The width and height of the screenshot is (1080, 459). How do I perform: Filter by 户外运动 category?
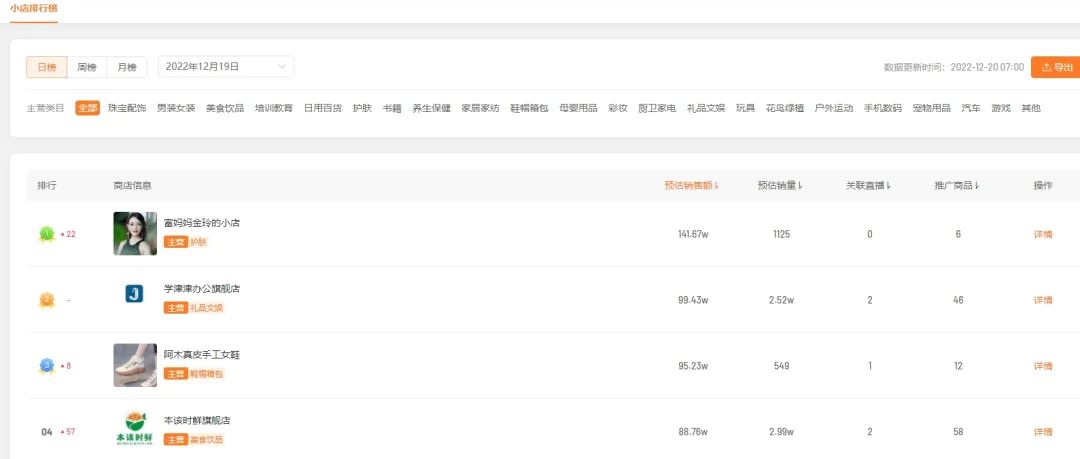pos(833,108)
